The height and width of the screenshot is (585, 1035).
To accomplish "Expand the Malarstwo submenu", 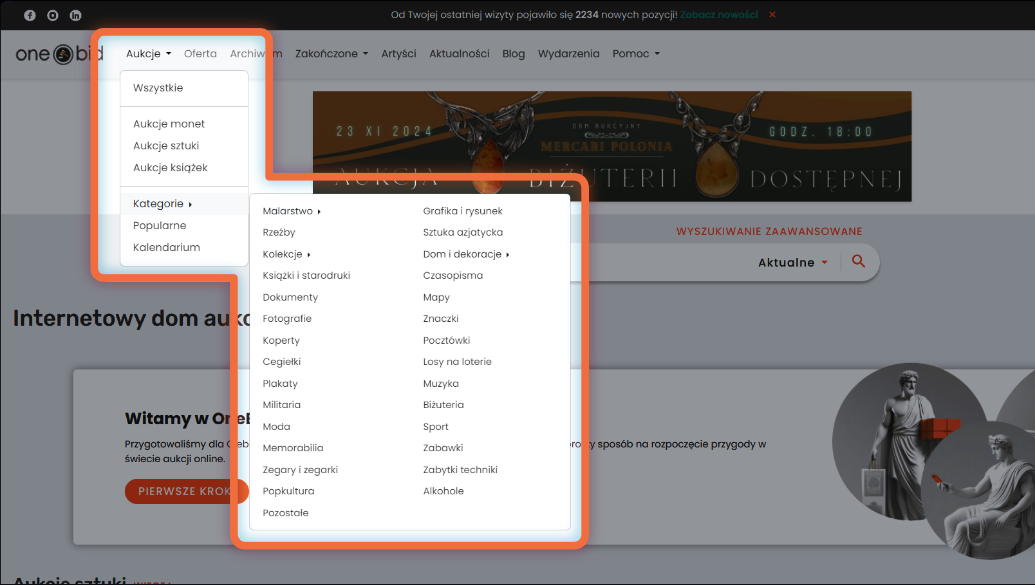I will pos(291,211).
